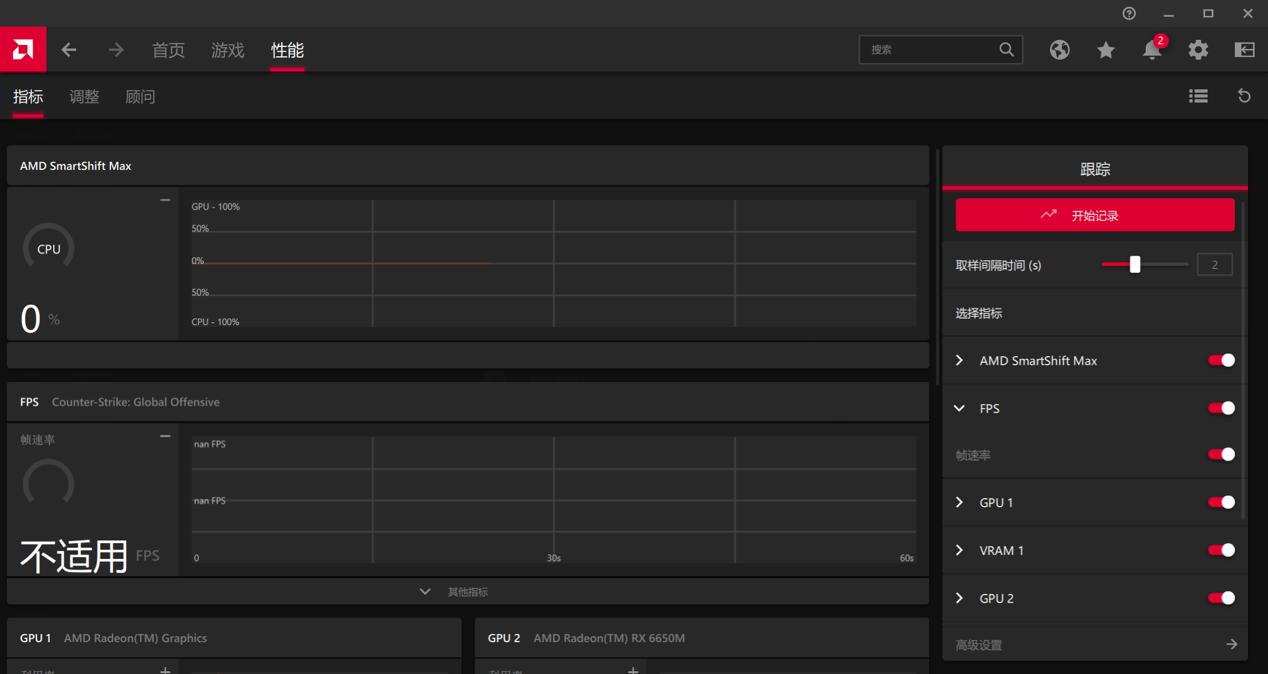The width and height of the screenshot is (1268, 674).
Task: Click GPU 1 AMD Radeon(TM) Graphics header
Action: click(234, 638)
